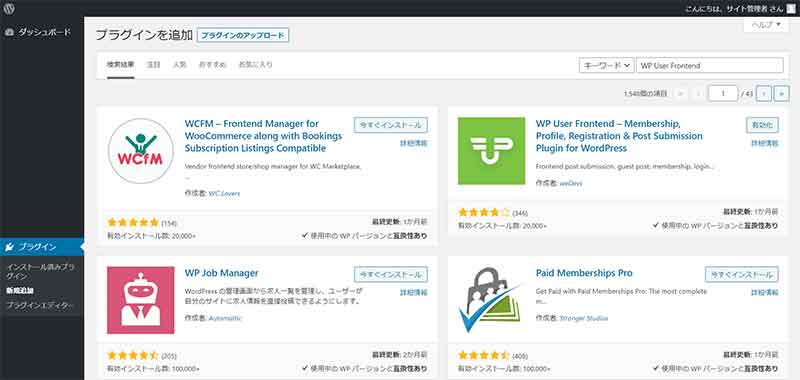Open user greeting こんにちは、サイト管理者 さん
Screen dimensions: 800x380
coord(733,8)
